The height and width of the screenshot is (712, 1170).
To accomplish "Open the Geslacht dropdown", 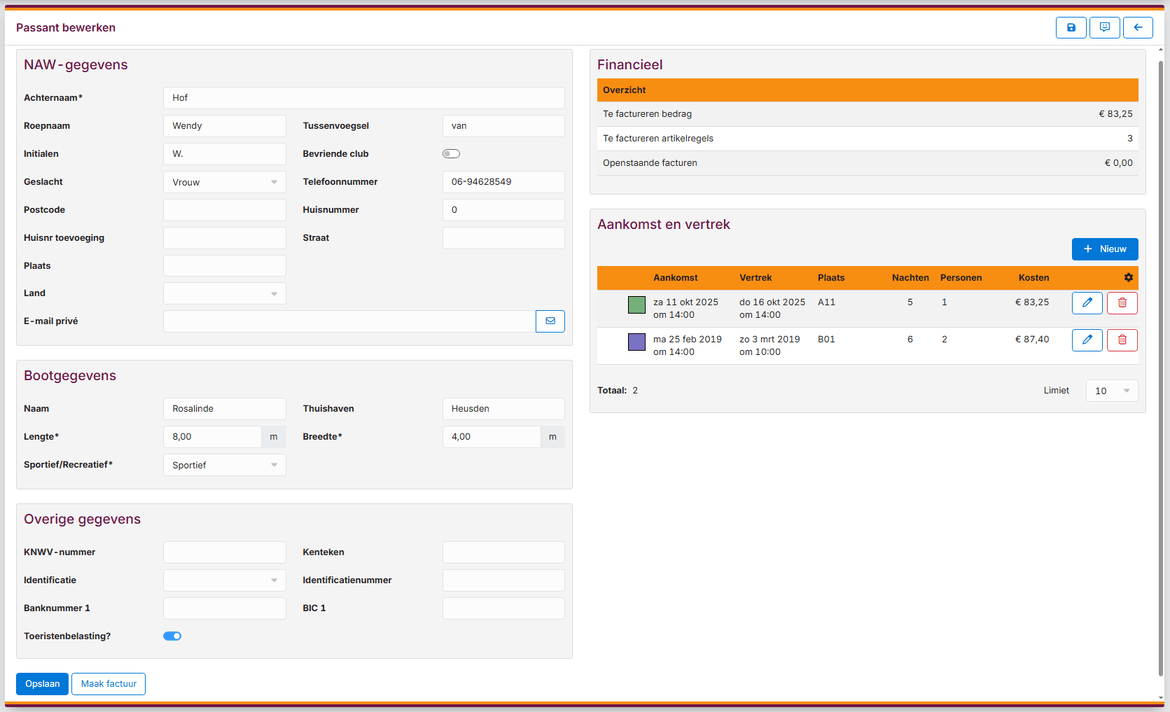I will (224, 182).
